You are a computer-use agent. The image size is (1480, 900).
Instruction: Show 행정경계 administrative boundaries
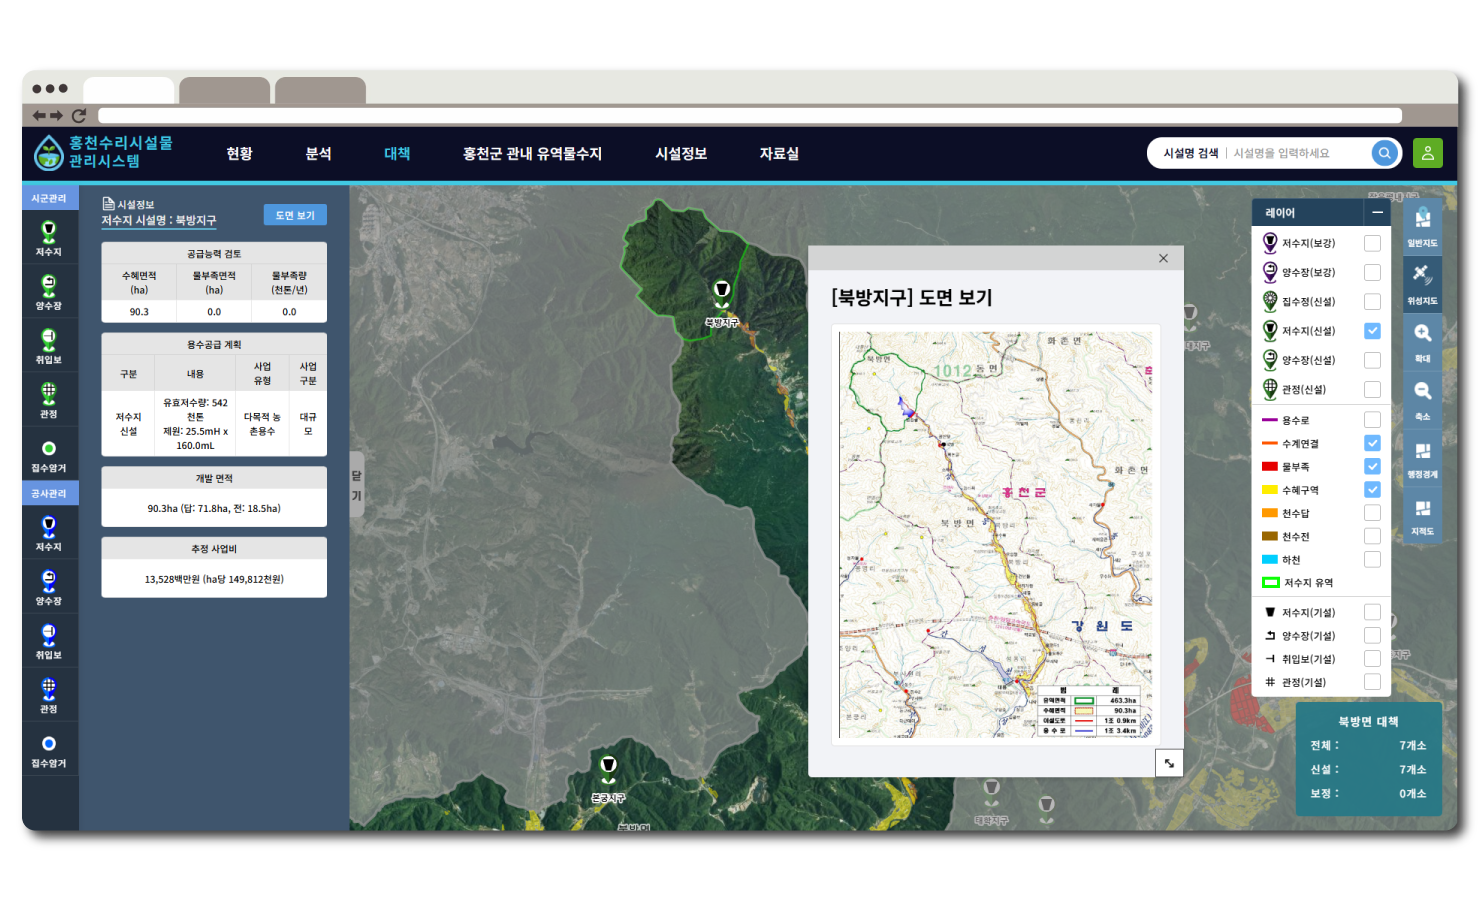[x=1422, y=457]
